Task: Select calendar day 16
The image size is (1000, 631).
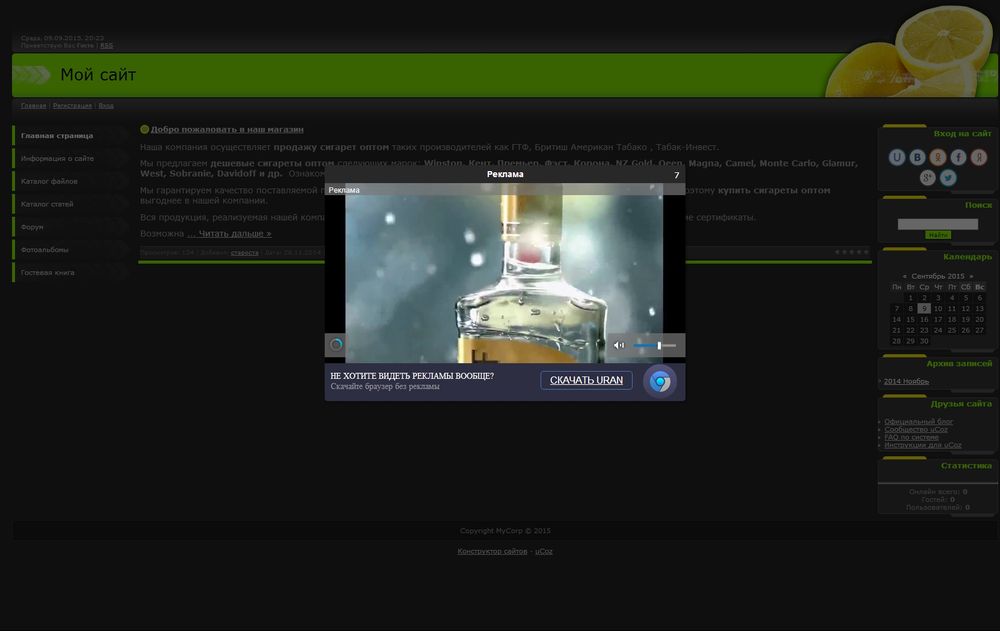Action: coord(923,320)
